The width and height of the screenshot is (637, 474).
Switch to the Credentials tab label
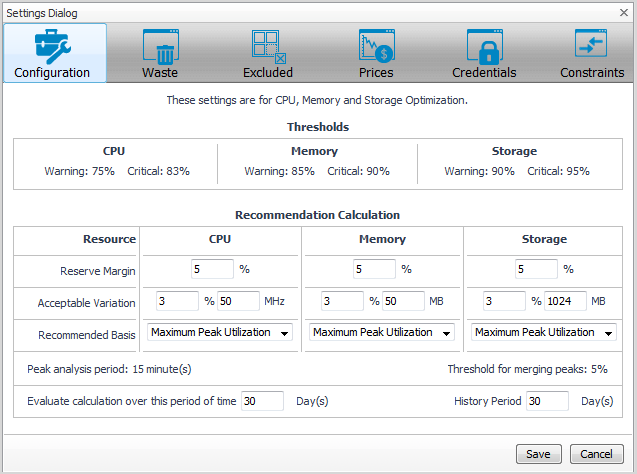(x=484, y=72)
